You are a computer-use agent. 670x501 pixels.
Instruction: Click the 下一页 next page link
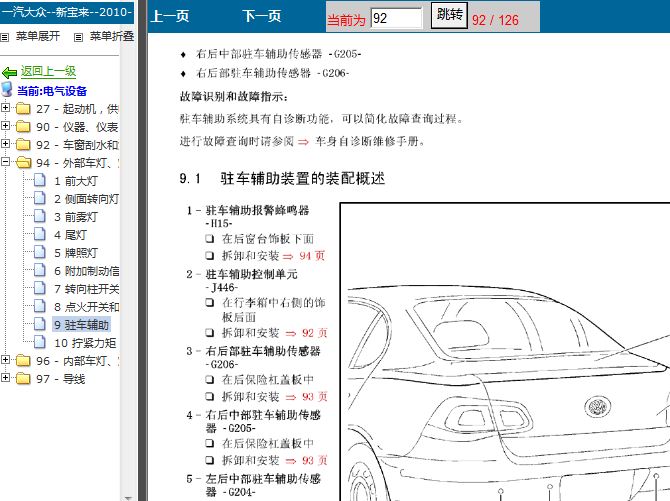pyautogui.click(x=262, y=16)
